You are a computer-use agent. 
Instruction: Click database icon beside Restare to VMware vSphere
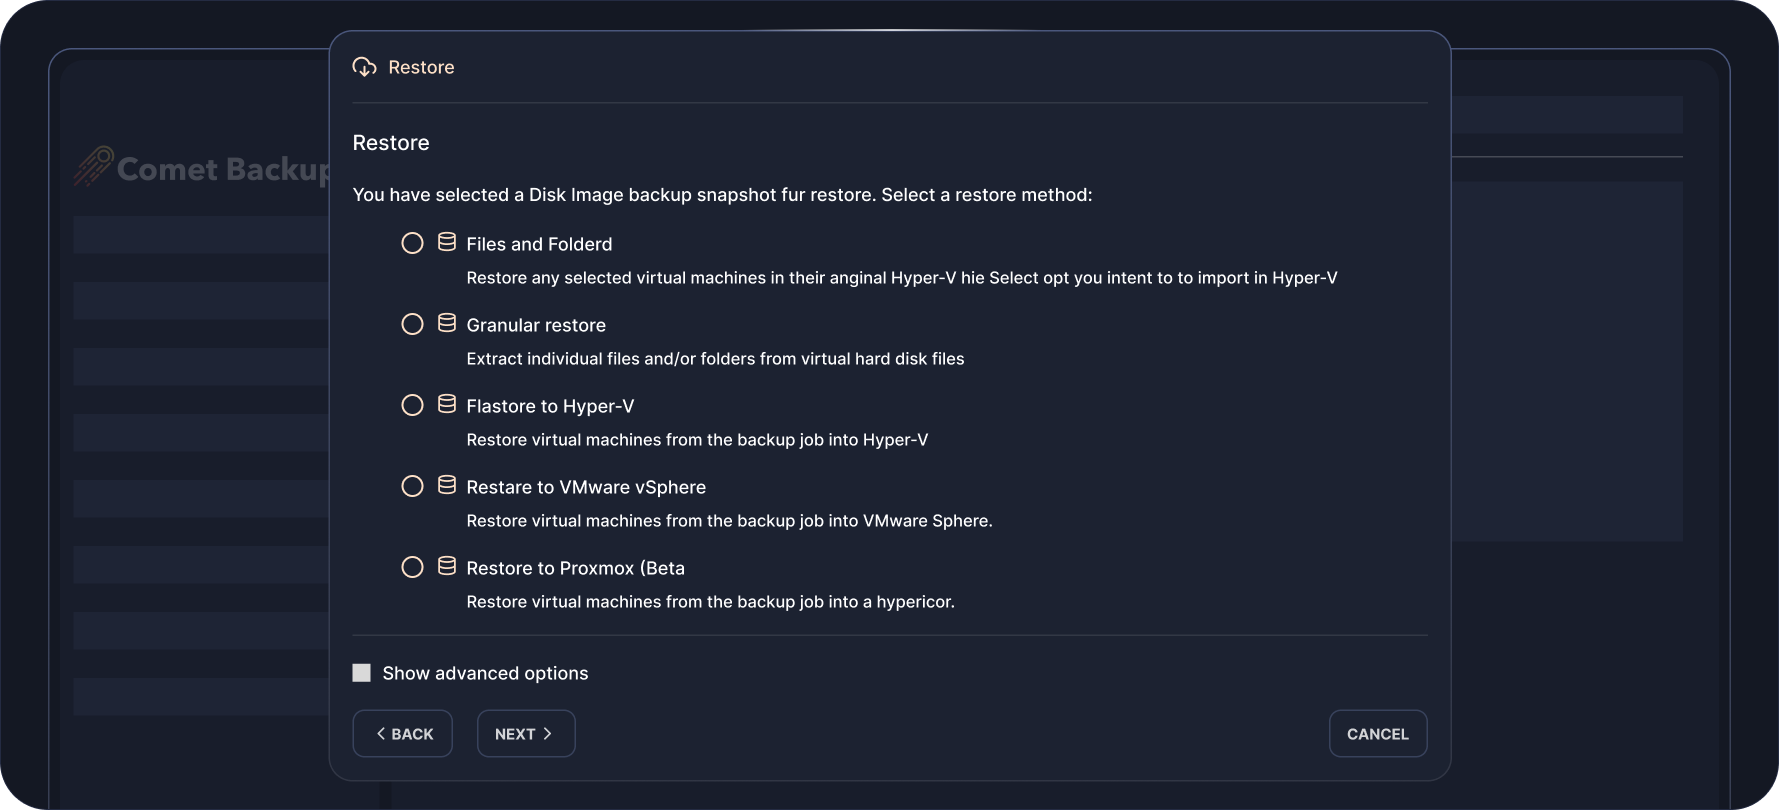click(447, 485)
